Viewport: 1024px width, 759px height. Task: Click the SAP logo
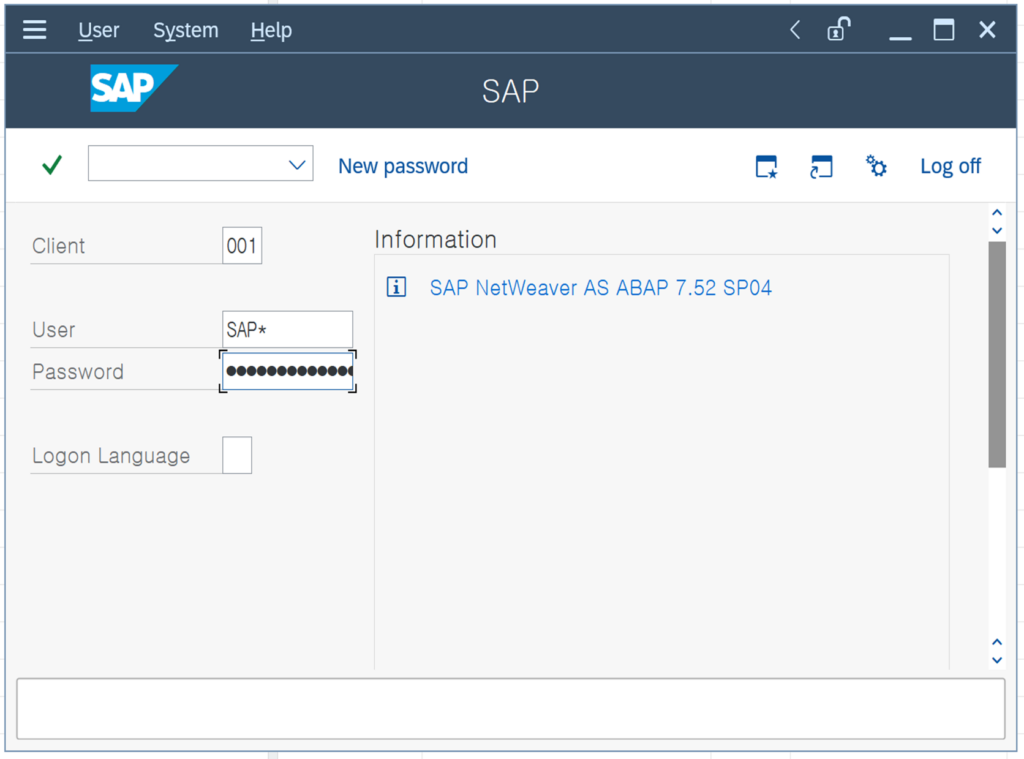click(133, 88)
